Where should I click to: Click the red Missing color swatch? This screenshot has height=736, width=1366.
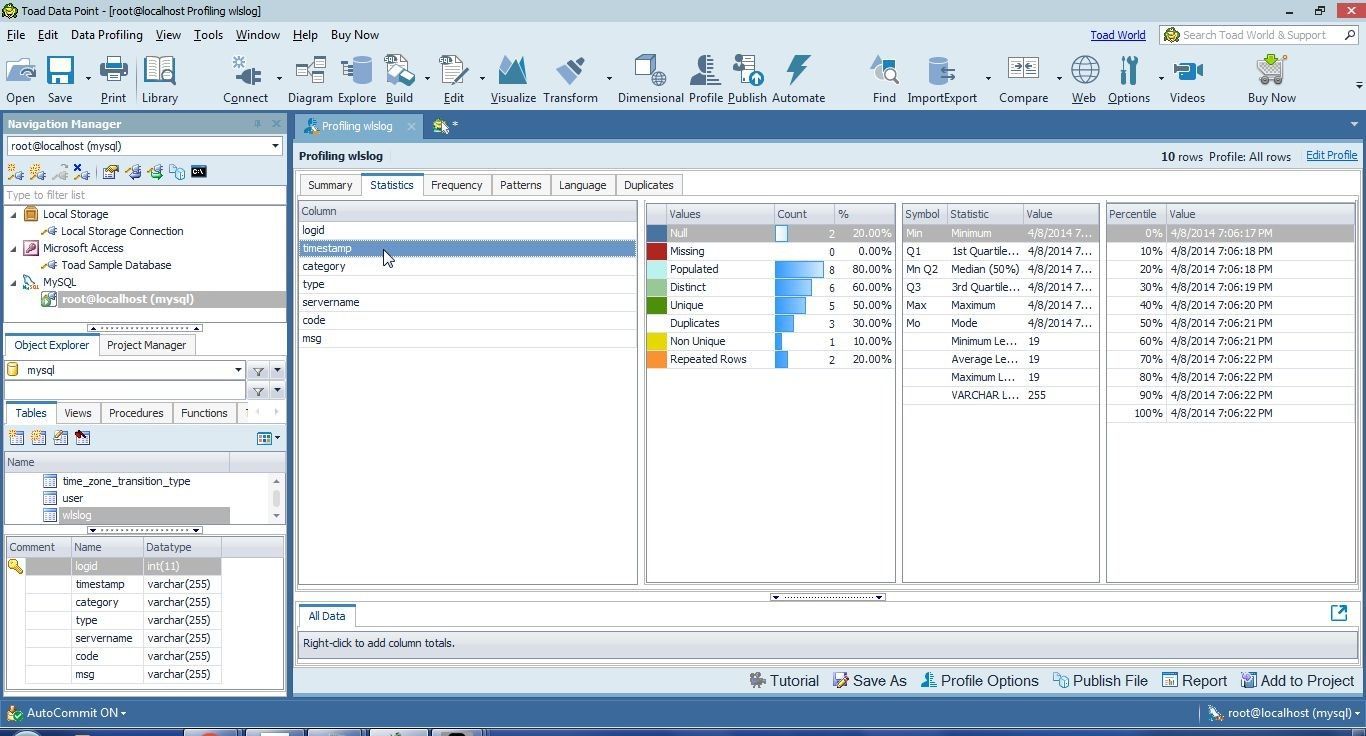[x=657, y=251]
